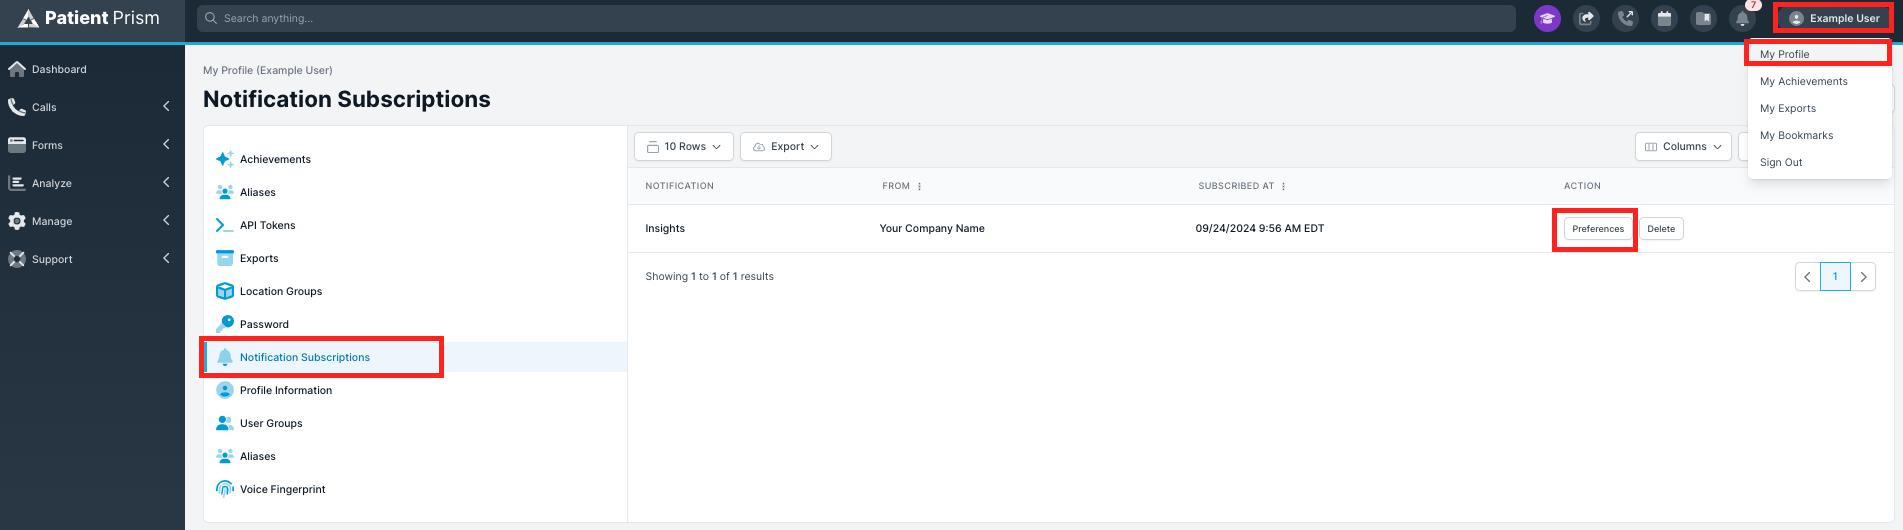
Task: Click the 09/24/2024 9:56 AM EDT cell
Action: pyautogui.click(x=1260, y=229)
